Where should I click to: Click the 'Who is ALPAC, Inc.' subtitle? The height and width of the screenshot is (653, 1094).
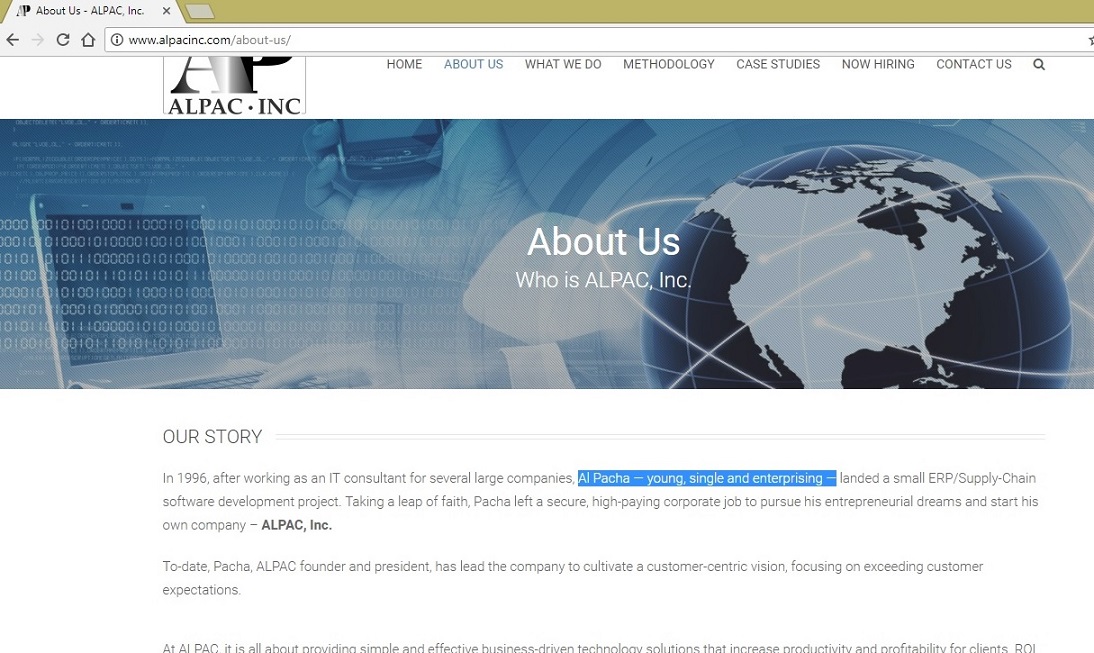(604, 280)
